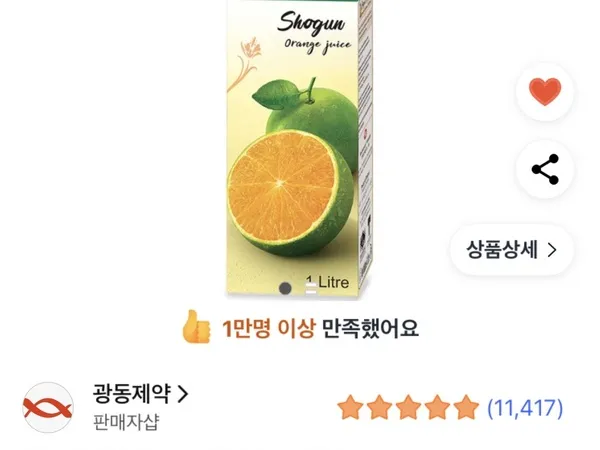Select the white image pagination indicator
Image resolution: width=600 pixels, height=450 pixels.
coord(311,286)
